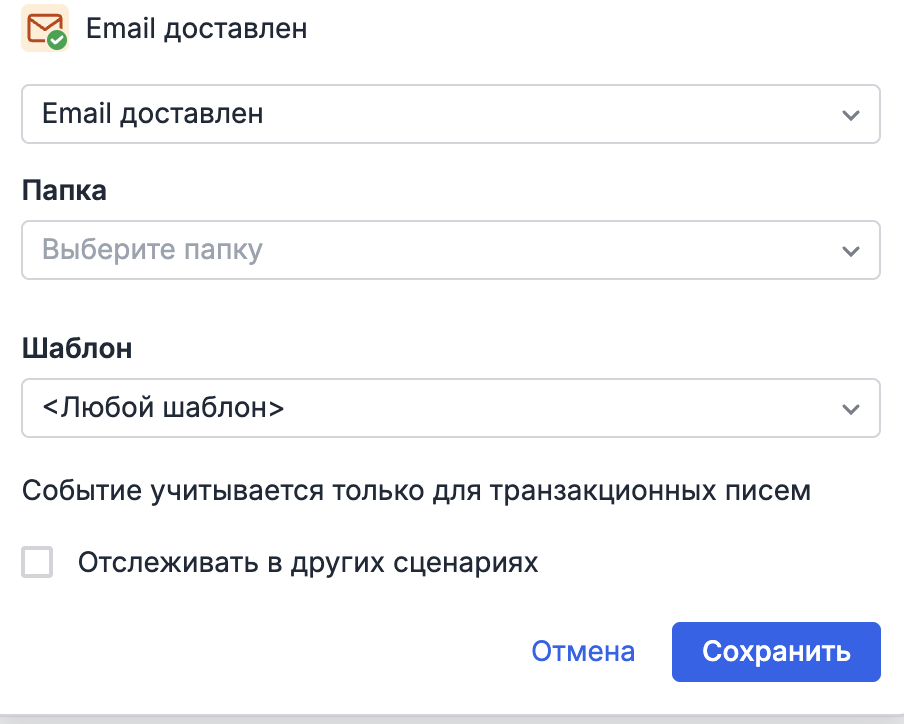Toggle the checkbox next to tracking scenarios option
This screenshot has height=724, width=904.
click(x=37, y=563)
